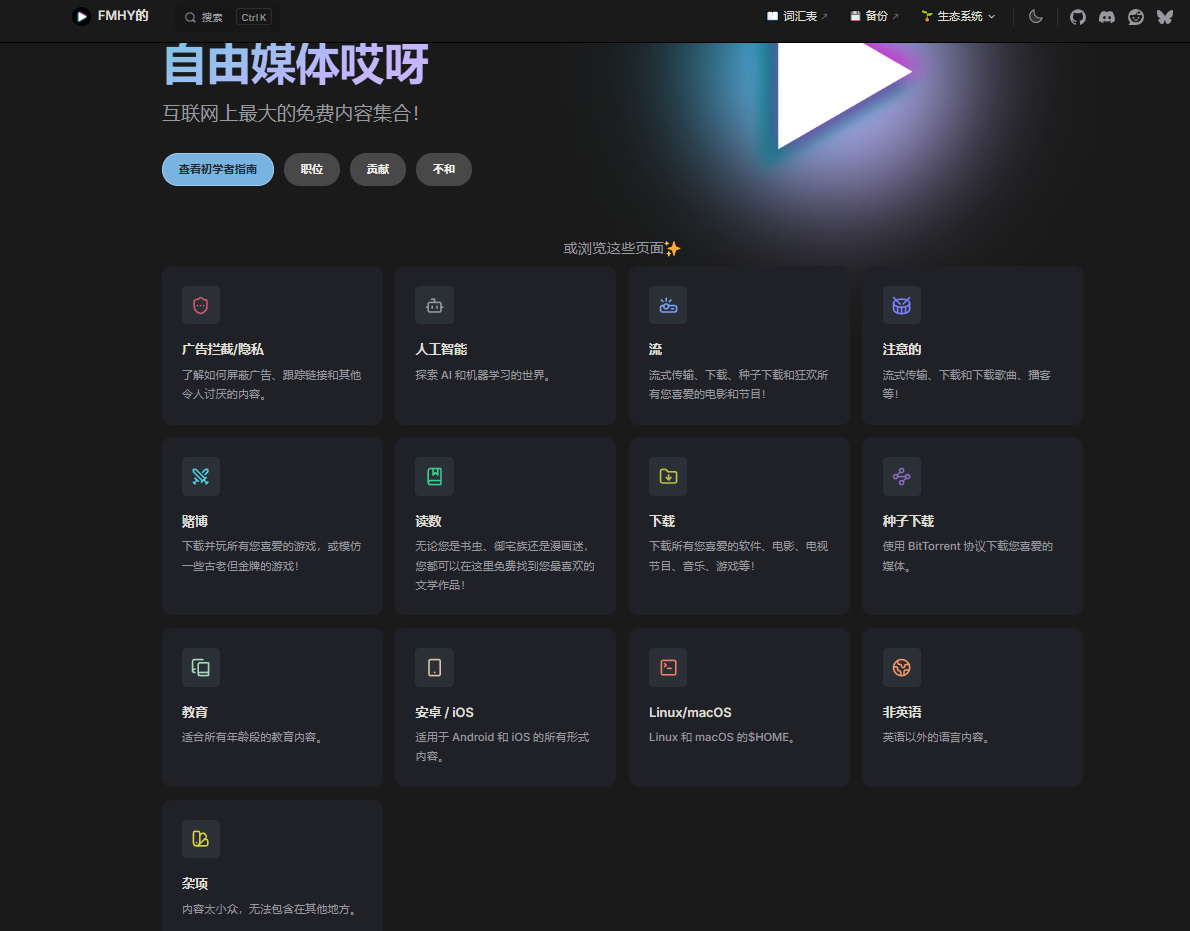
Task: Click the heading 自由媒体哎呀
Action: point(295,65)
